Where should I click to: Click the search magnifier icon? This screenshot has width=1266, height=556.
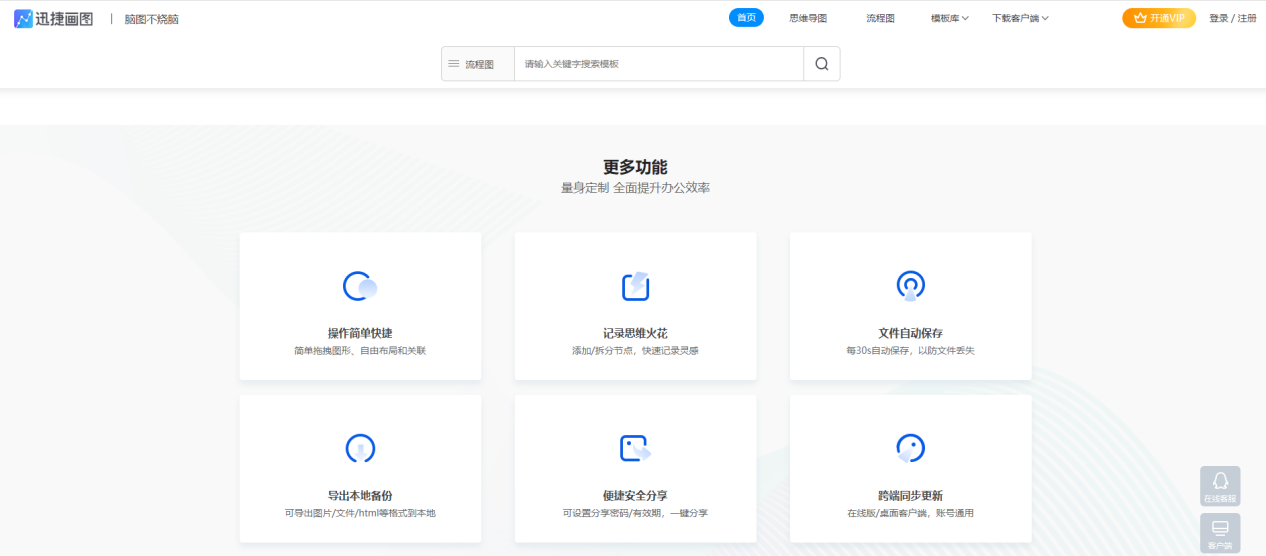[822, 64]
